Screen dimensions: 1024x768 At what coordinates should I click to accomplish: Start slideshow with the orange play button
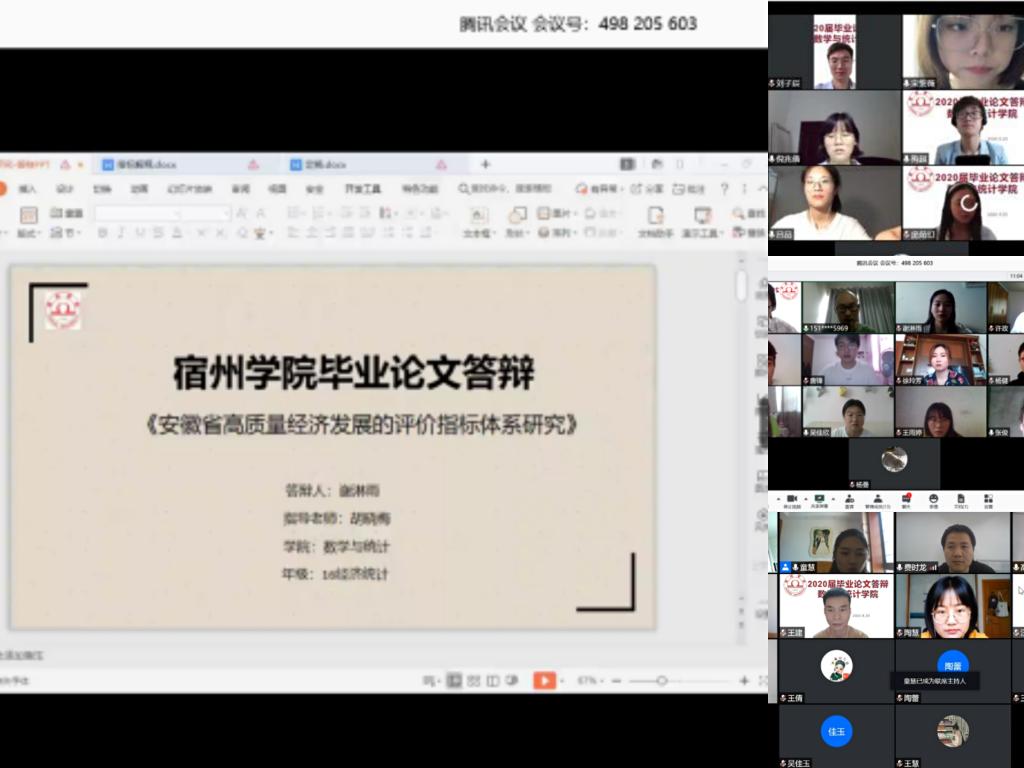pos(543,681)
